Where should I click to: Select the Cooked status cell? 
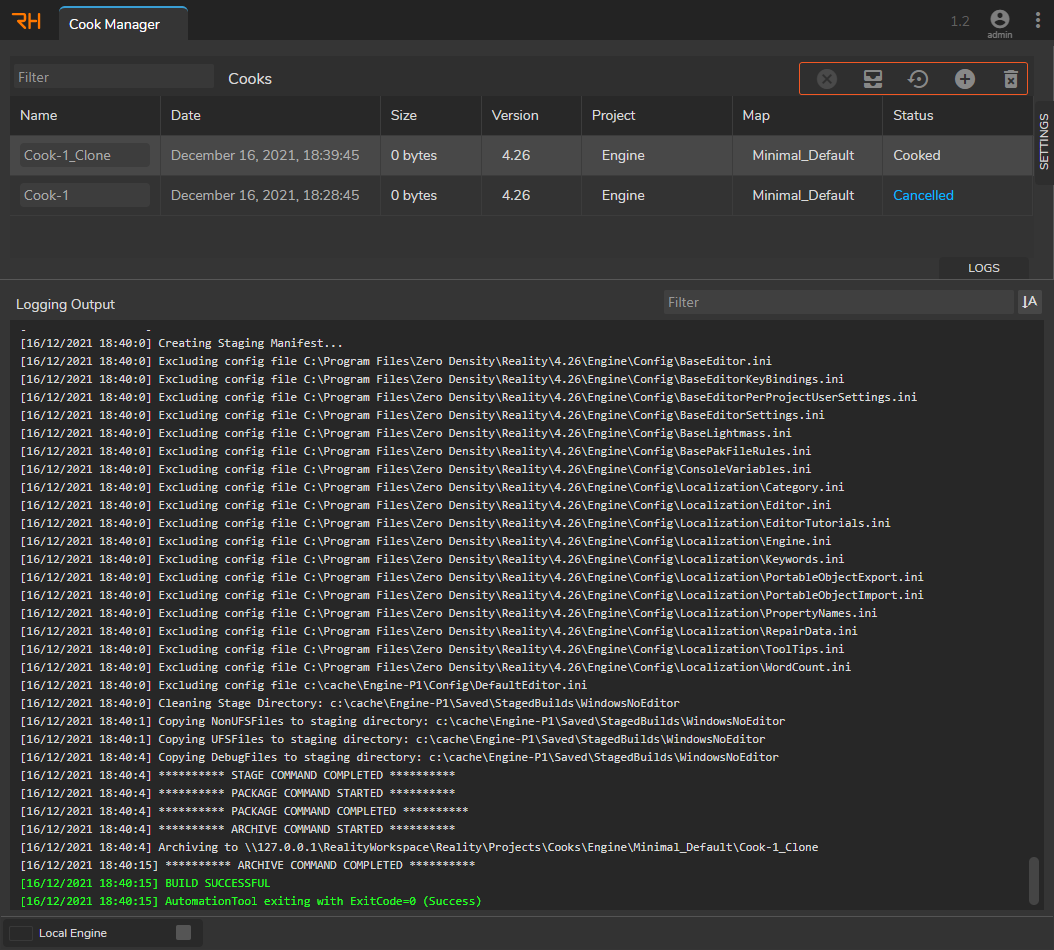916,155
